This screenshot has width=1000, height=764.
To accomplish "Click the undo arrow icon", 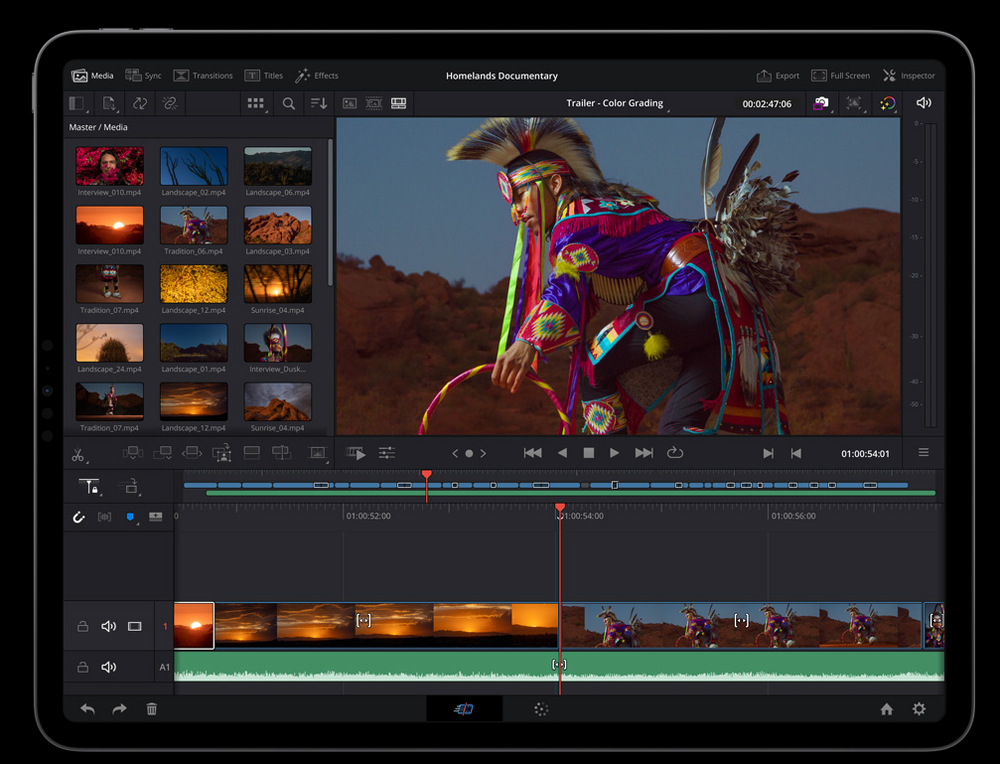I will click(88, 709).
